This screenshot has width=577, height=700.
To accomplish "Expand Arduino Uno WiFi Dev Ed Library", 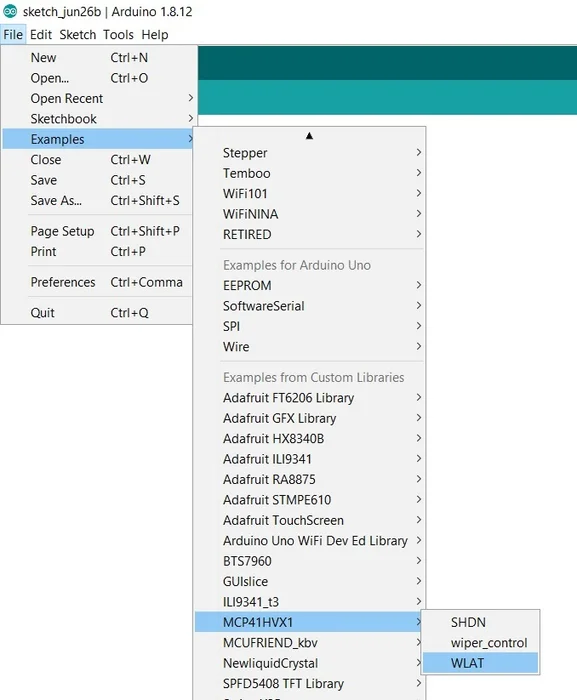I will coord(310,541).
